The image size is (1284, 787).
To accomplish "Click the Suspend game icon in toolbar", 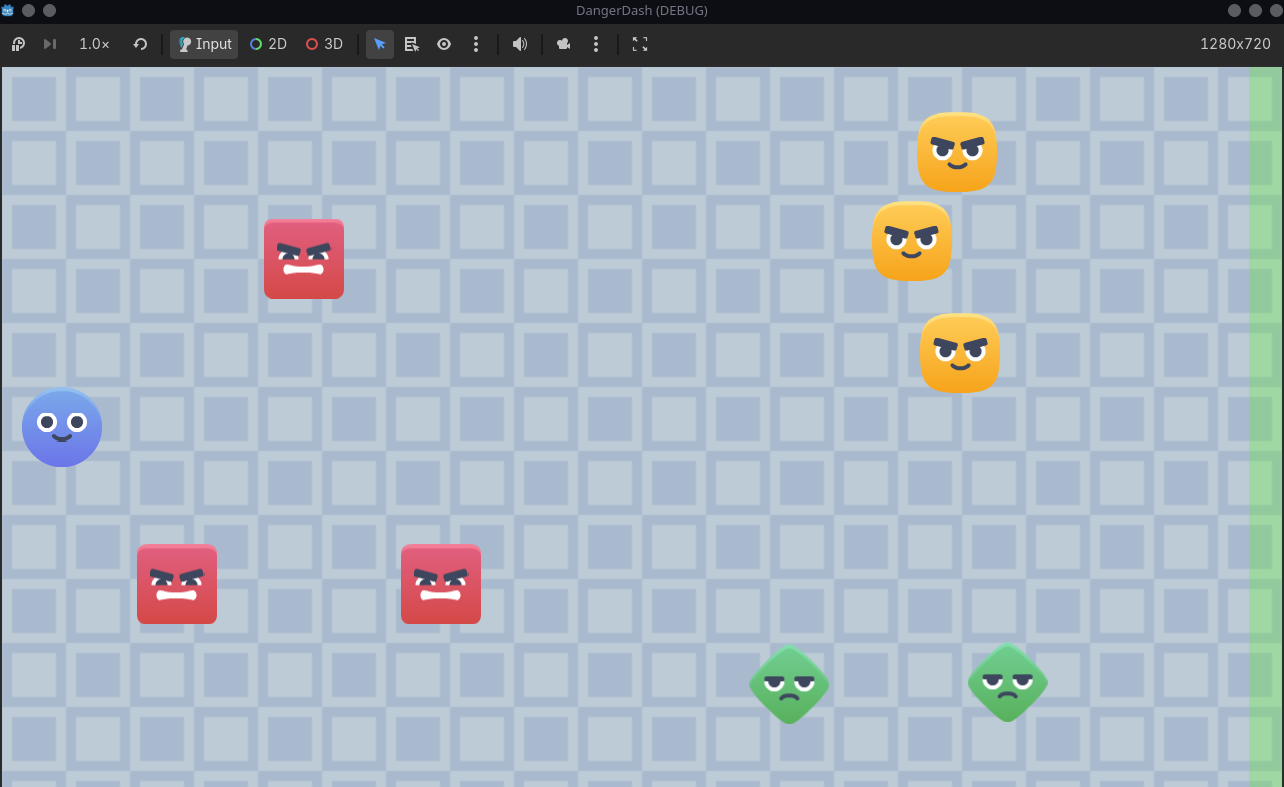I will (18, 44).
